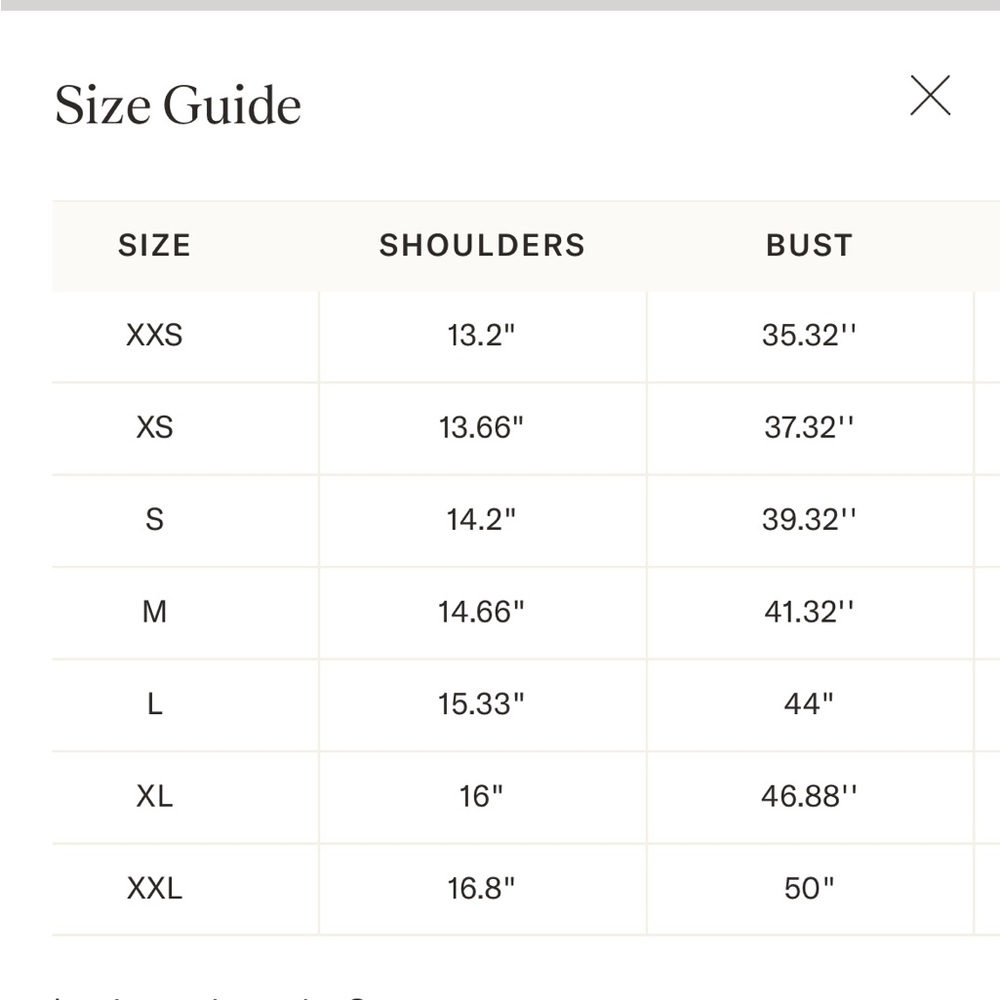
Task: Select the 35.32'' bust value
Action: [x=809, y=335]
